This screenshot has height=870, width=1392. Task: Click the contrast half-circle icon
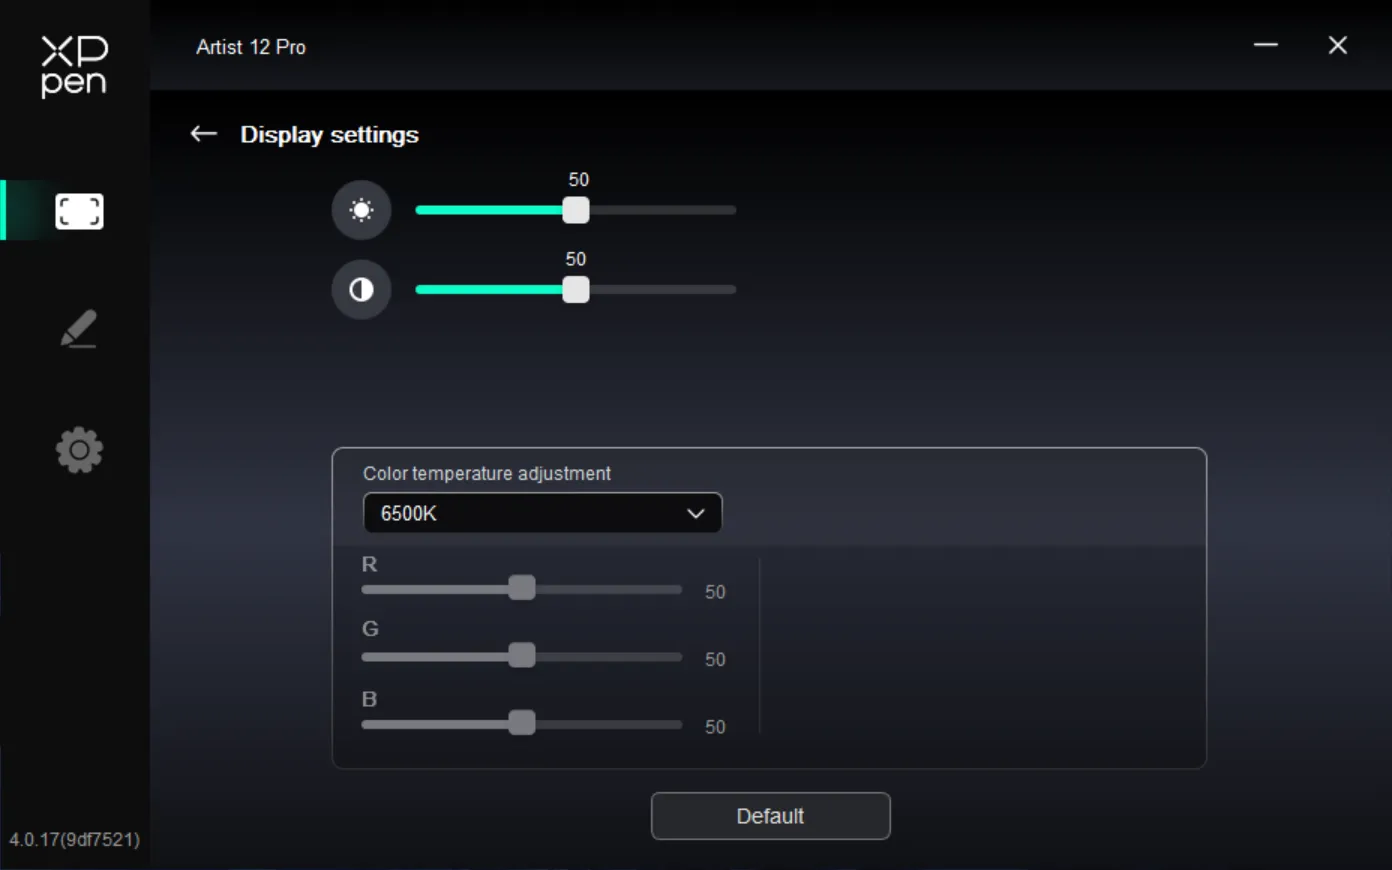[361, 290]
